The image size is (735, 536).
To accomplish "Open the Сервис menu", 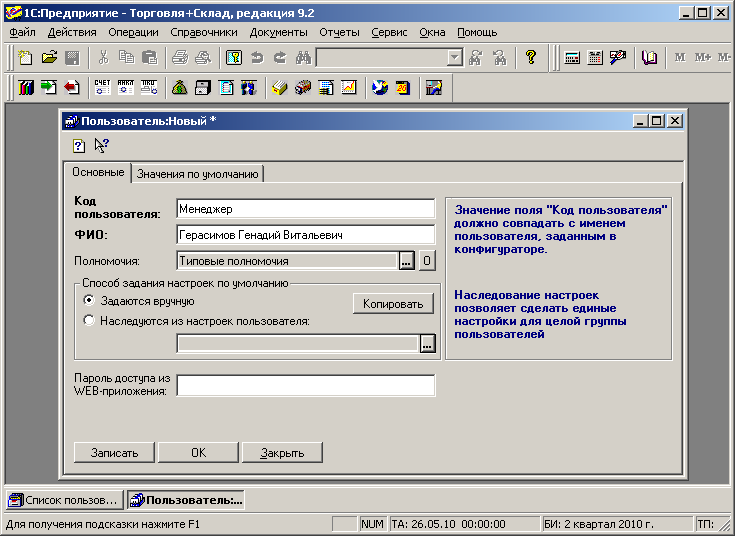I will 389,32.
